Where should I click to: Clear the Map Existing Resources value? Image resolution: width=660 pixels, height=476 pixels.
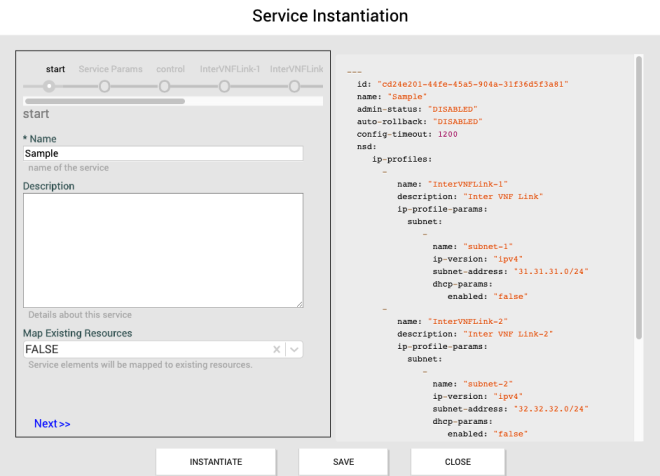276,349
